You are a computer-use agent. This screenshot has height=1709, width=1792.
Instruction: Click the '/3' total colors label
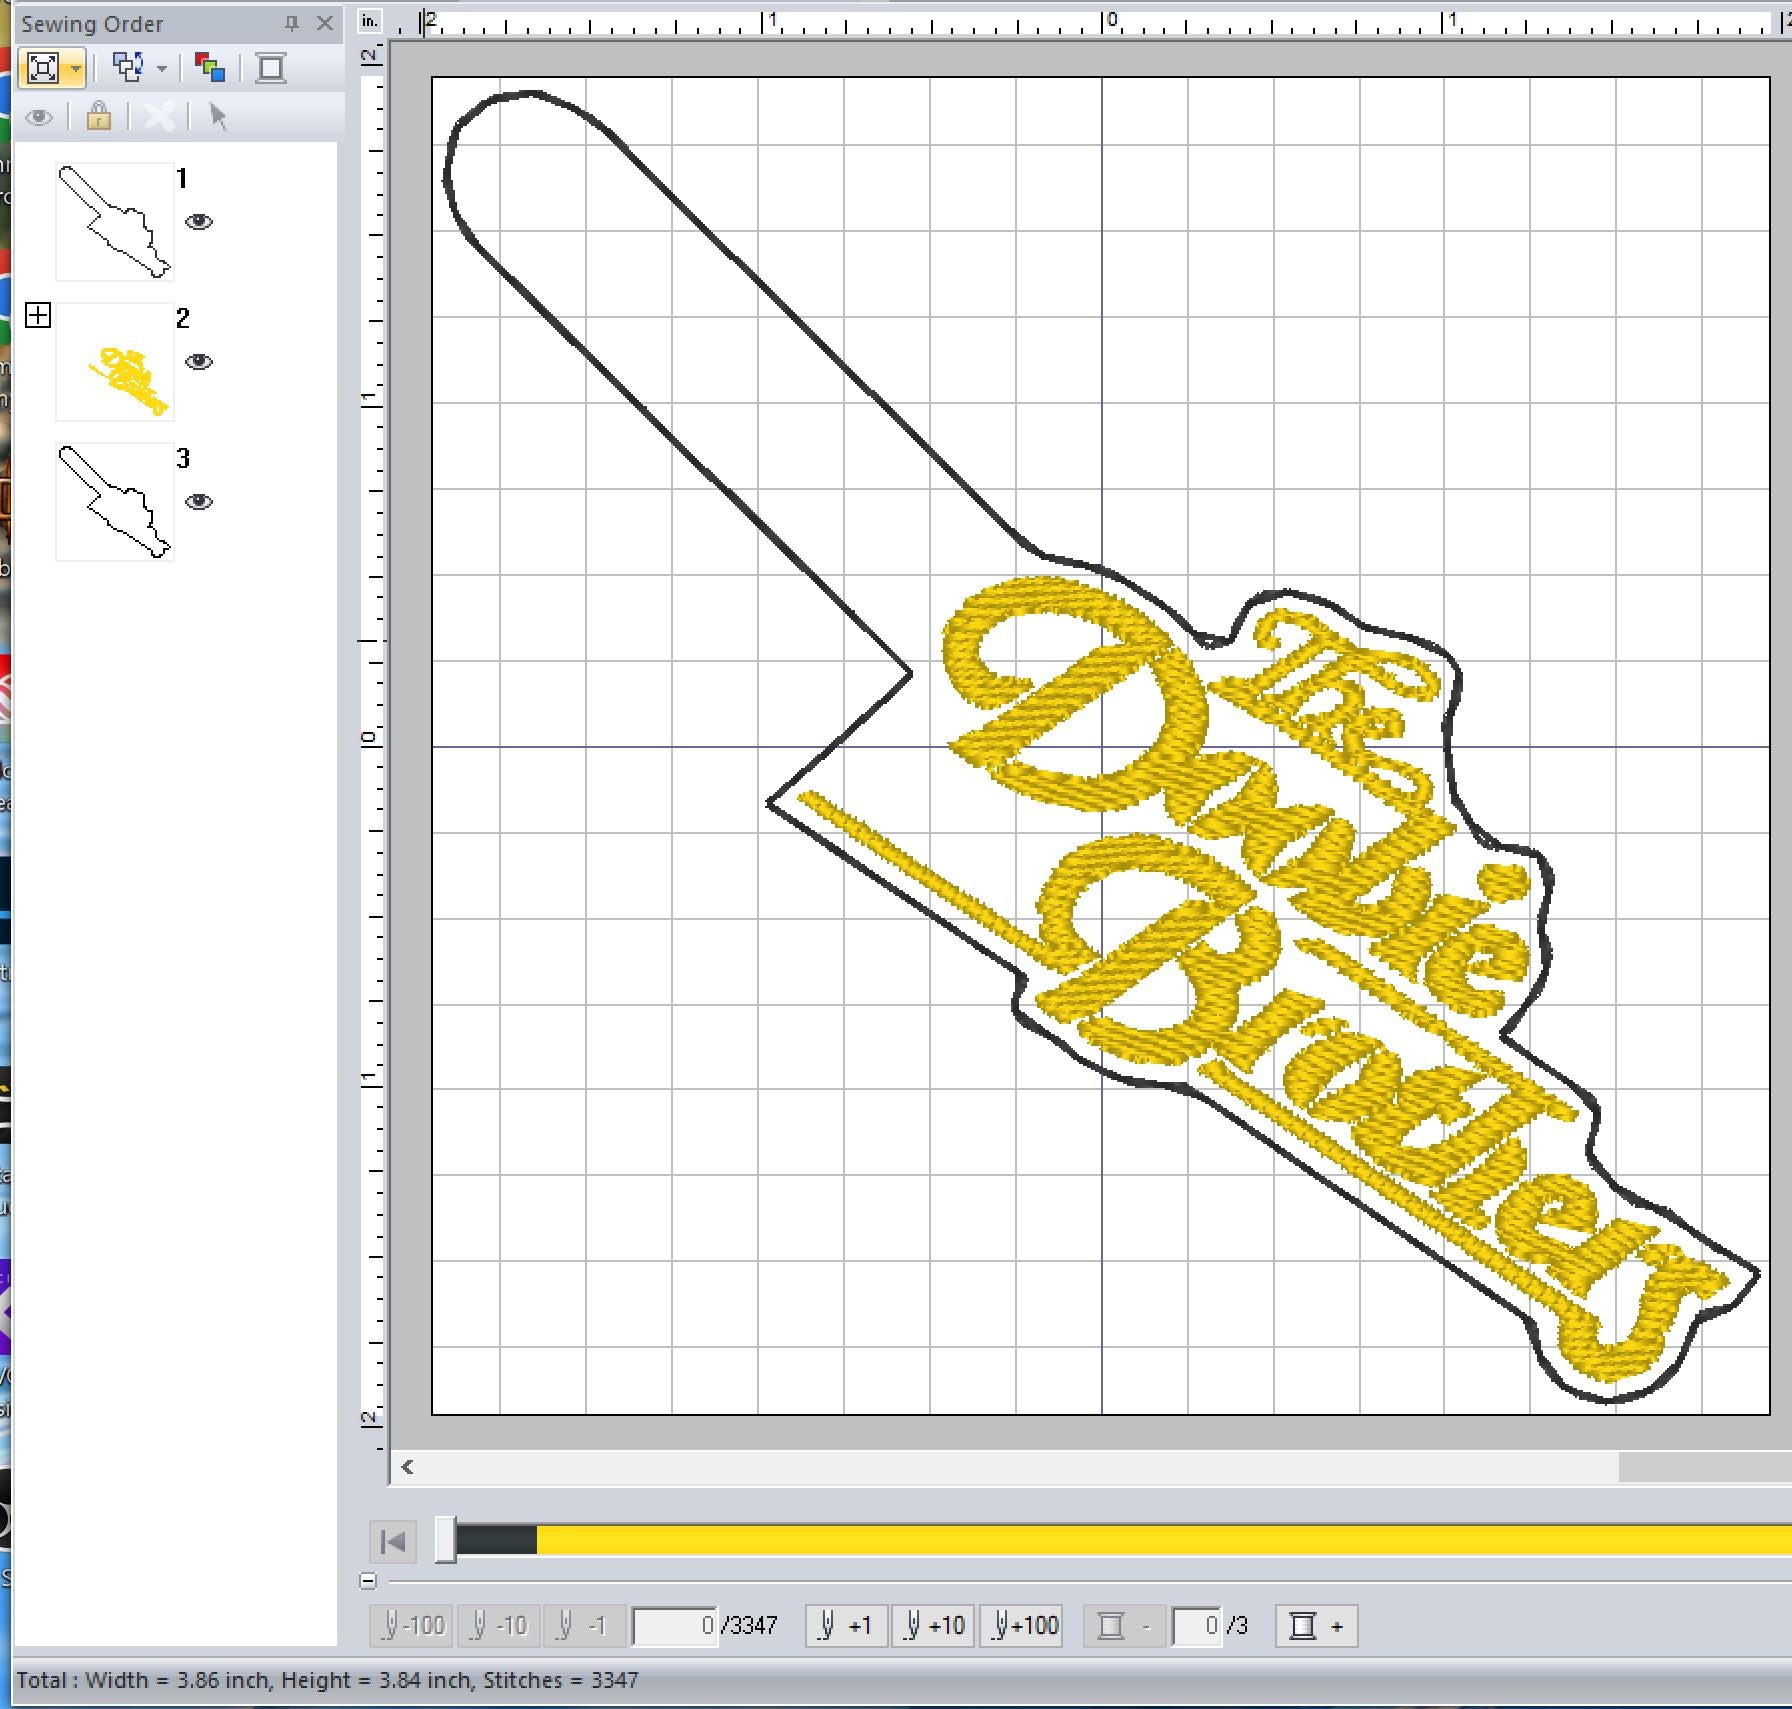[1238, 1626]
